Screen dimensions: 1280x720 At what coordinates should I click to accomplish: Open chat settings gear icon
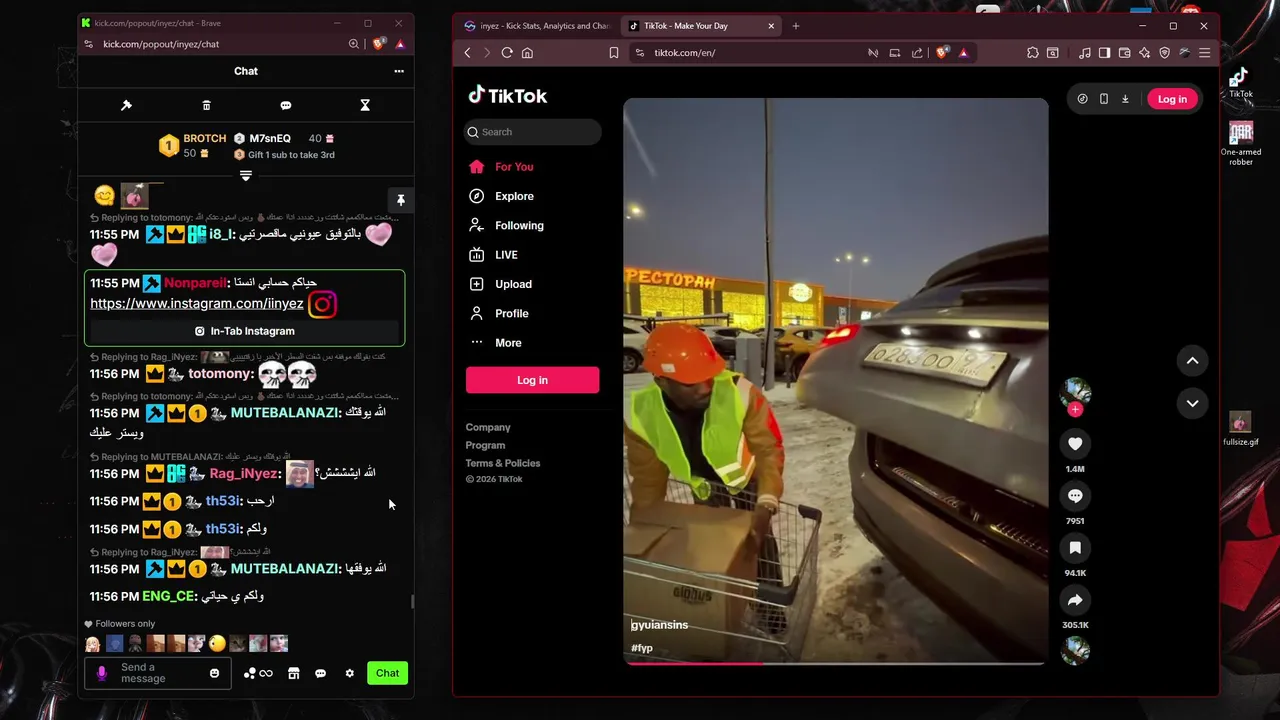349,673
